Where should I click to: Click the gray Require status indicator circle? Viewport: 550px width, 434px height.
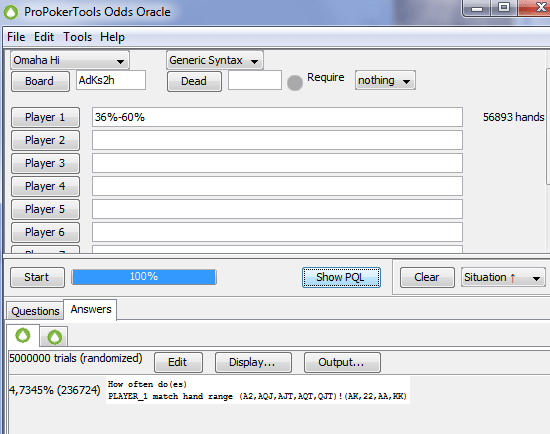pyautogui.click(x=295, y=83)
